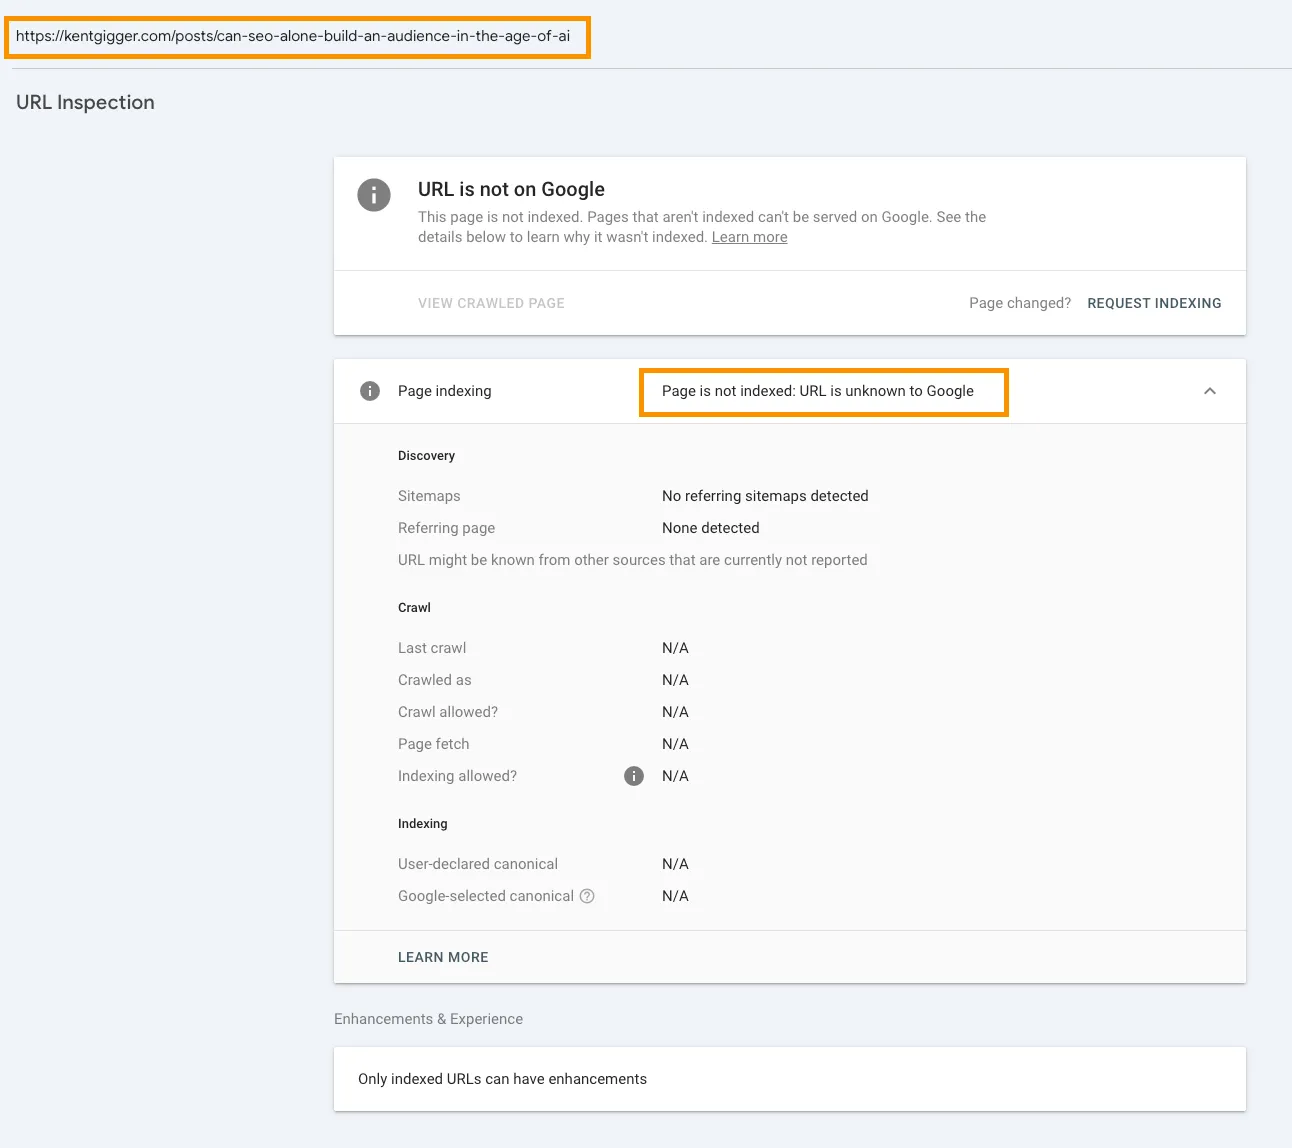Click 'Page is not indexed: URL is unknown to Google'
1292x1148 pixels.
[818, 391]
